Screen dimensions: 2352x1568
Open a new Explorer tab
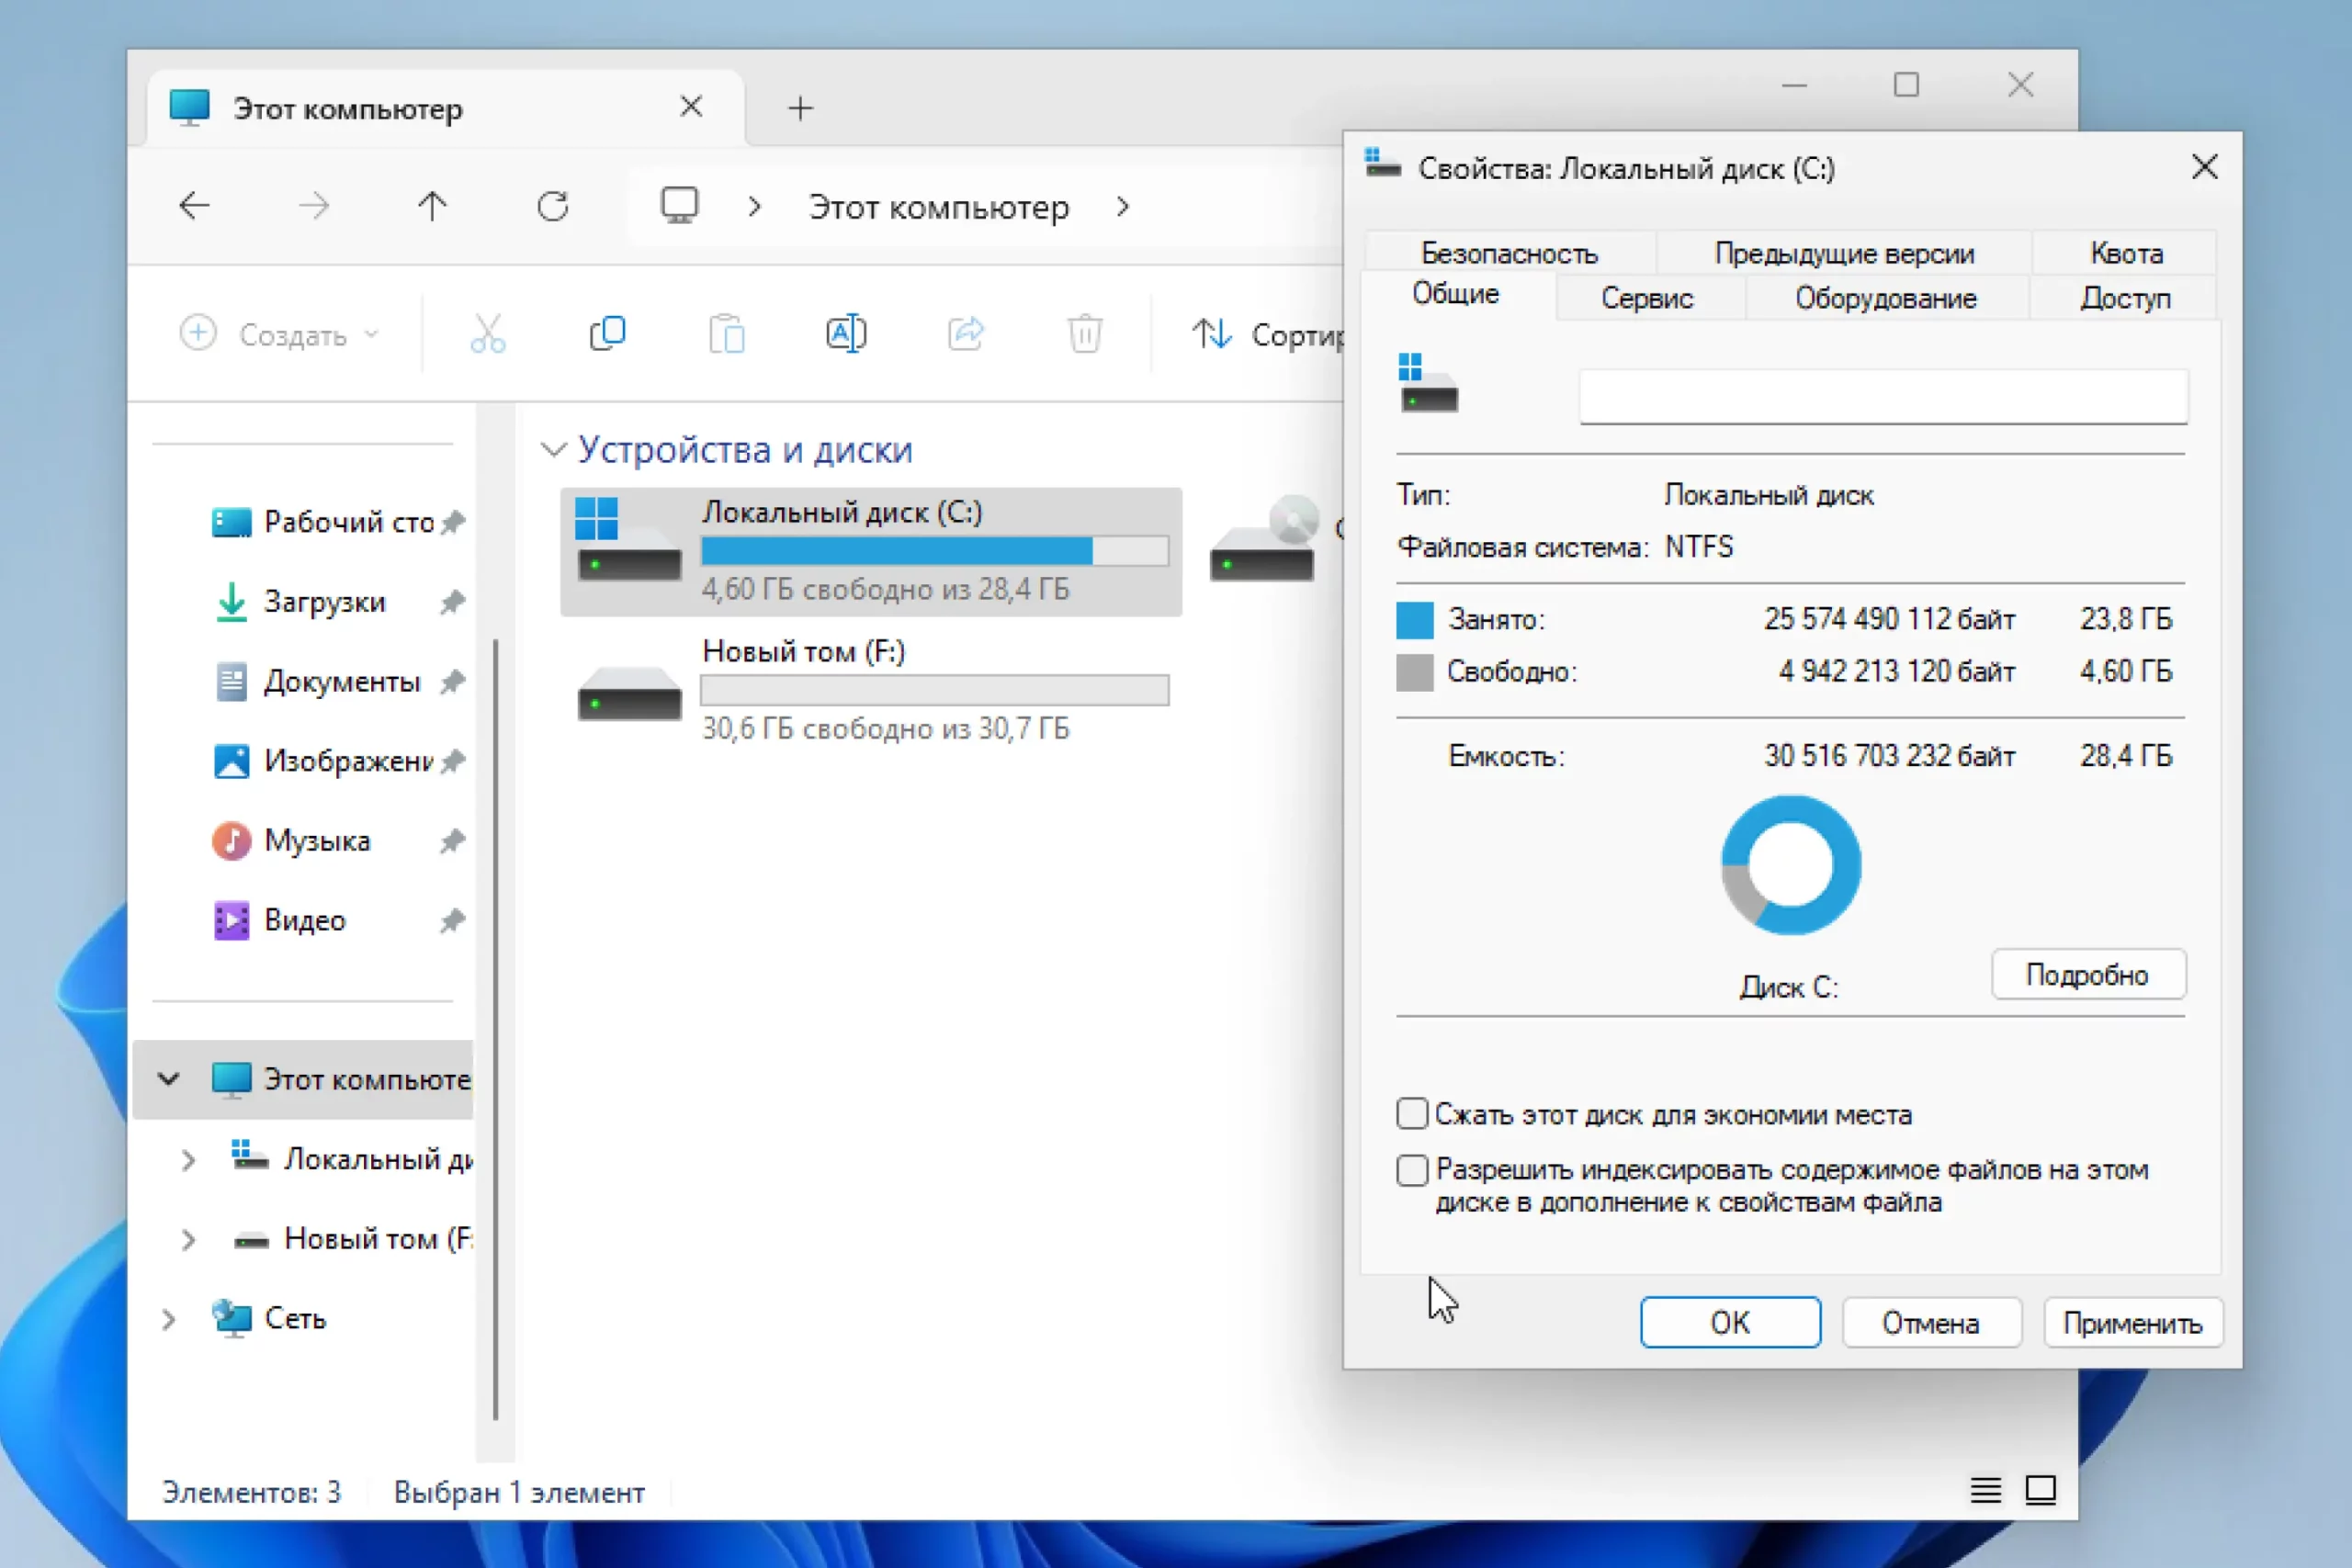[800, 108]
